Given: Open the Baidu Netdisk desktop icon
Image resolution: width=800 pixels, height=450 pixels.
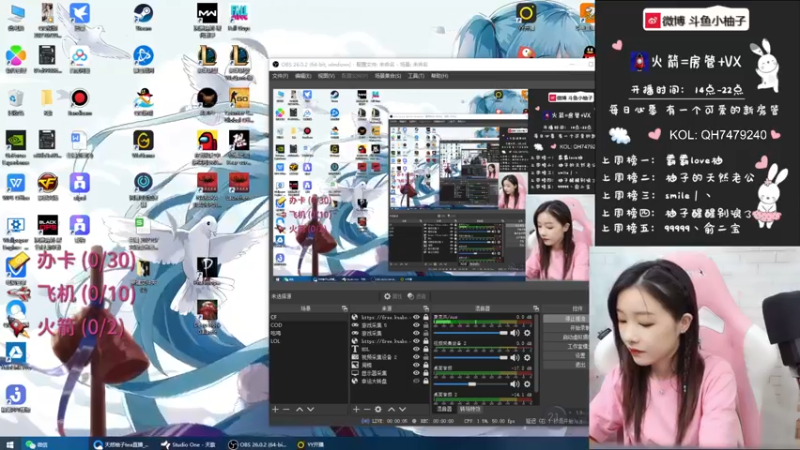Looking at the screenshot, I should click(x=79, y=59).
